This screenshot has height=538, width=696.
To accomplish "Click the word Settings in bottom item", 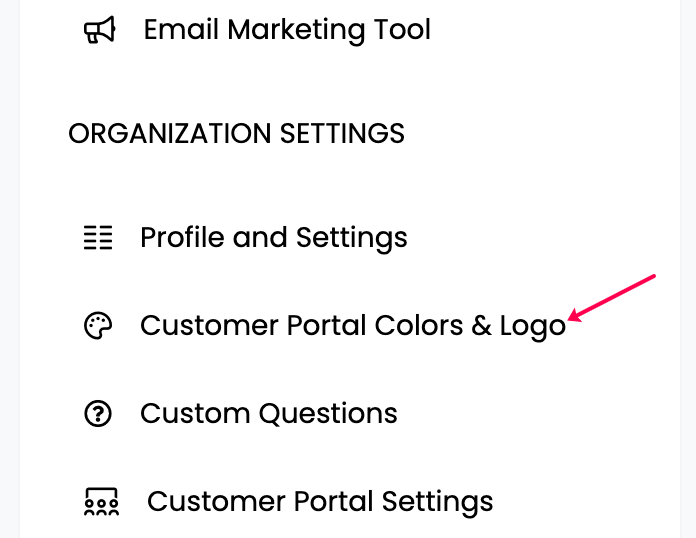I will 437,503.
